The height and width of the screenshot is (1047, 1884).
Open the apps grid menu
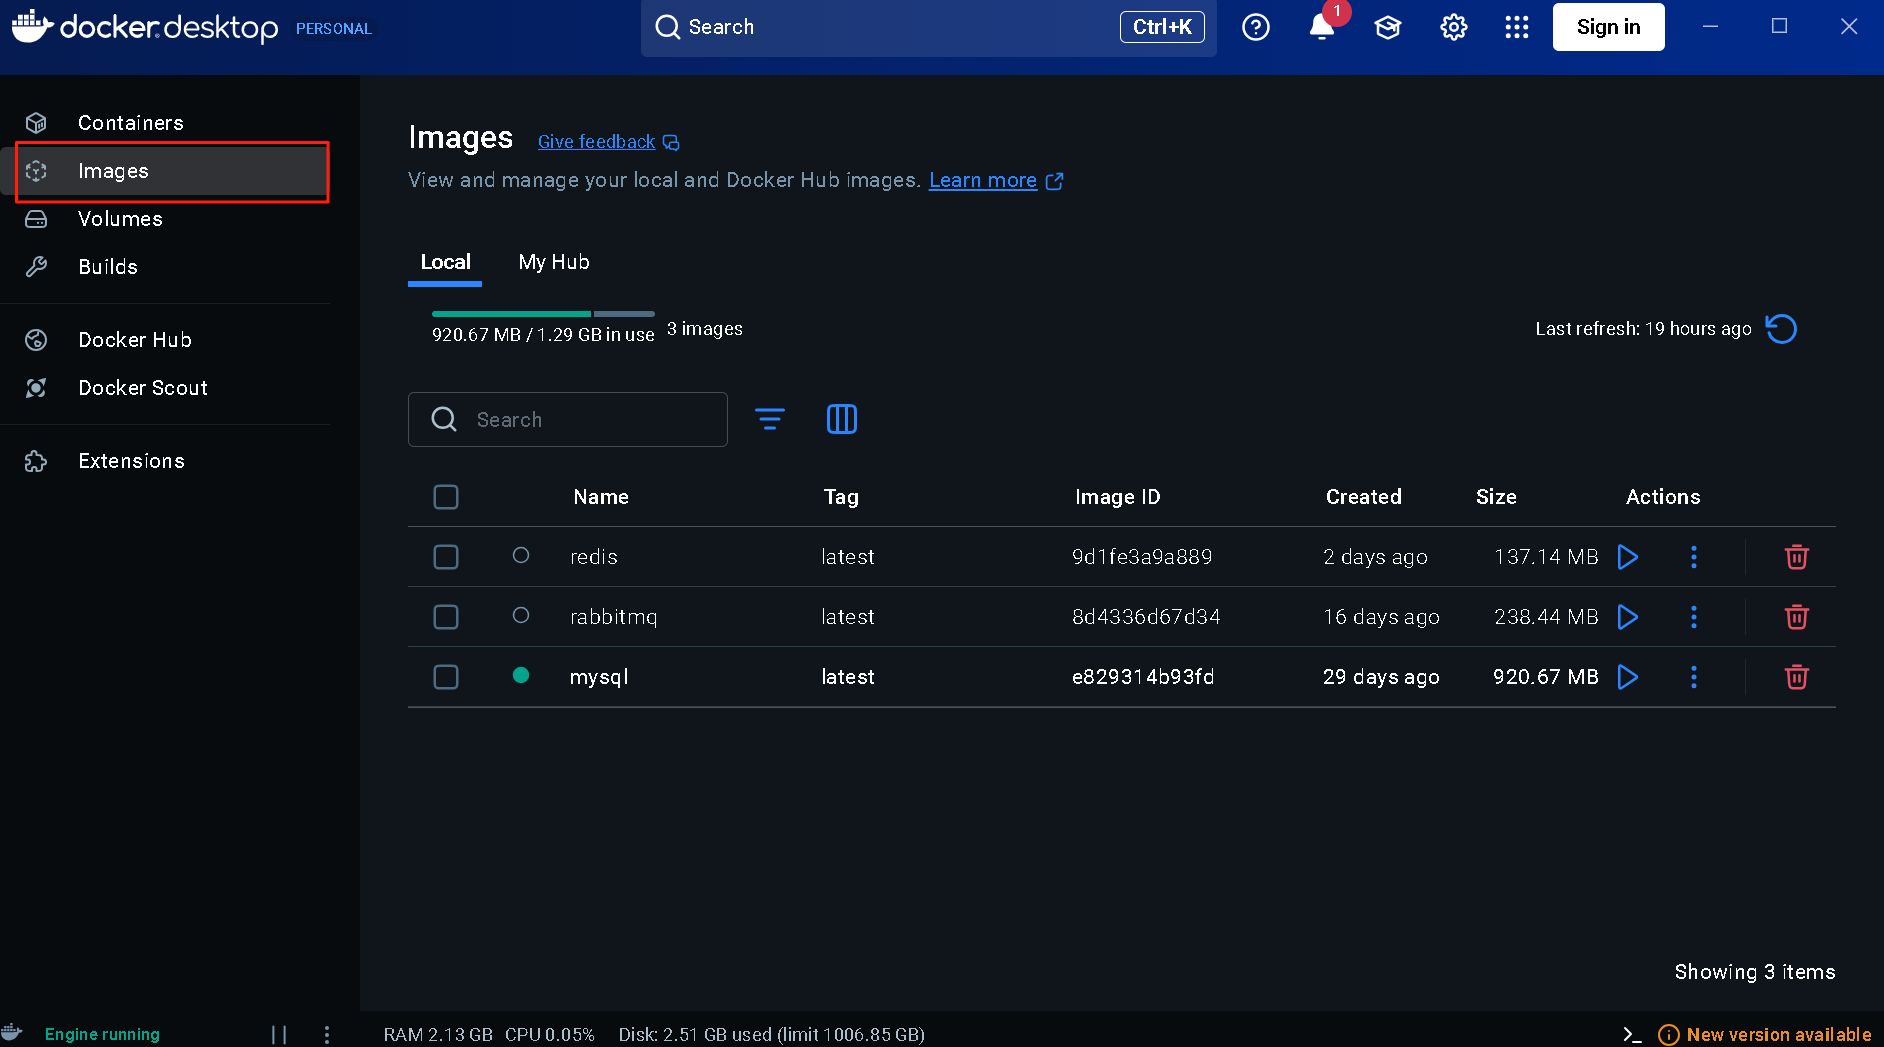(1517, 27)
